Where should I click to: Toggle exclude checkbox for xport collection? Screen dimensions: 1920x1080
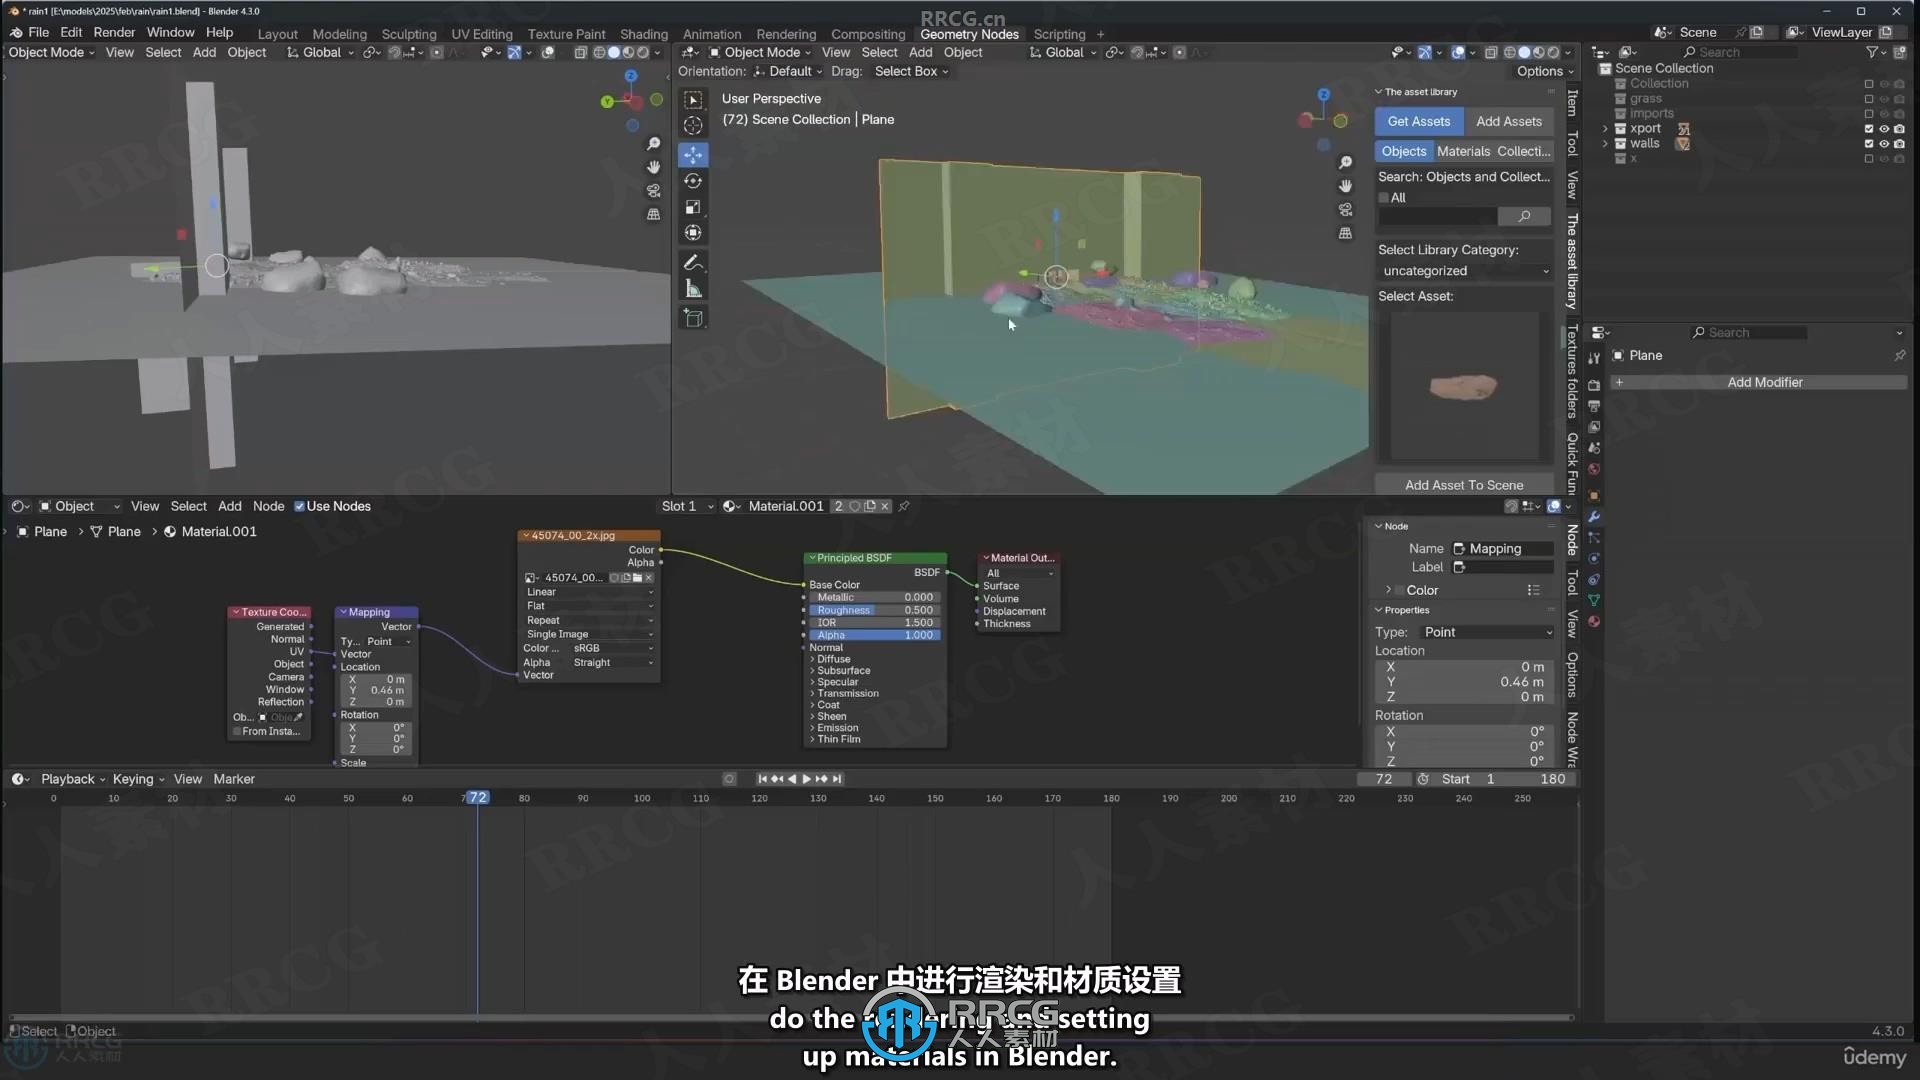1869,129
